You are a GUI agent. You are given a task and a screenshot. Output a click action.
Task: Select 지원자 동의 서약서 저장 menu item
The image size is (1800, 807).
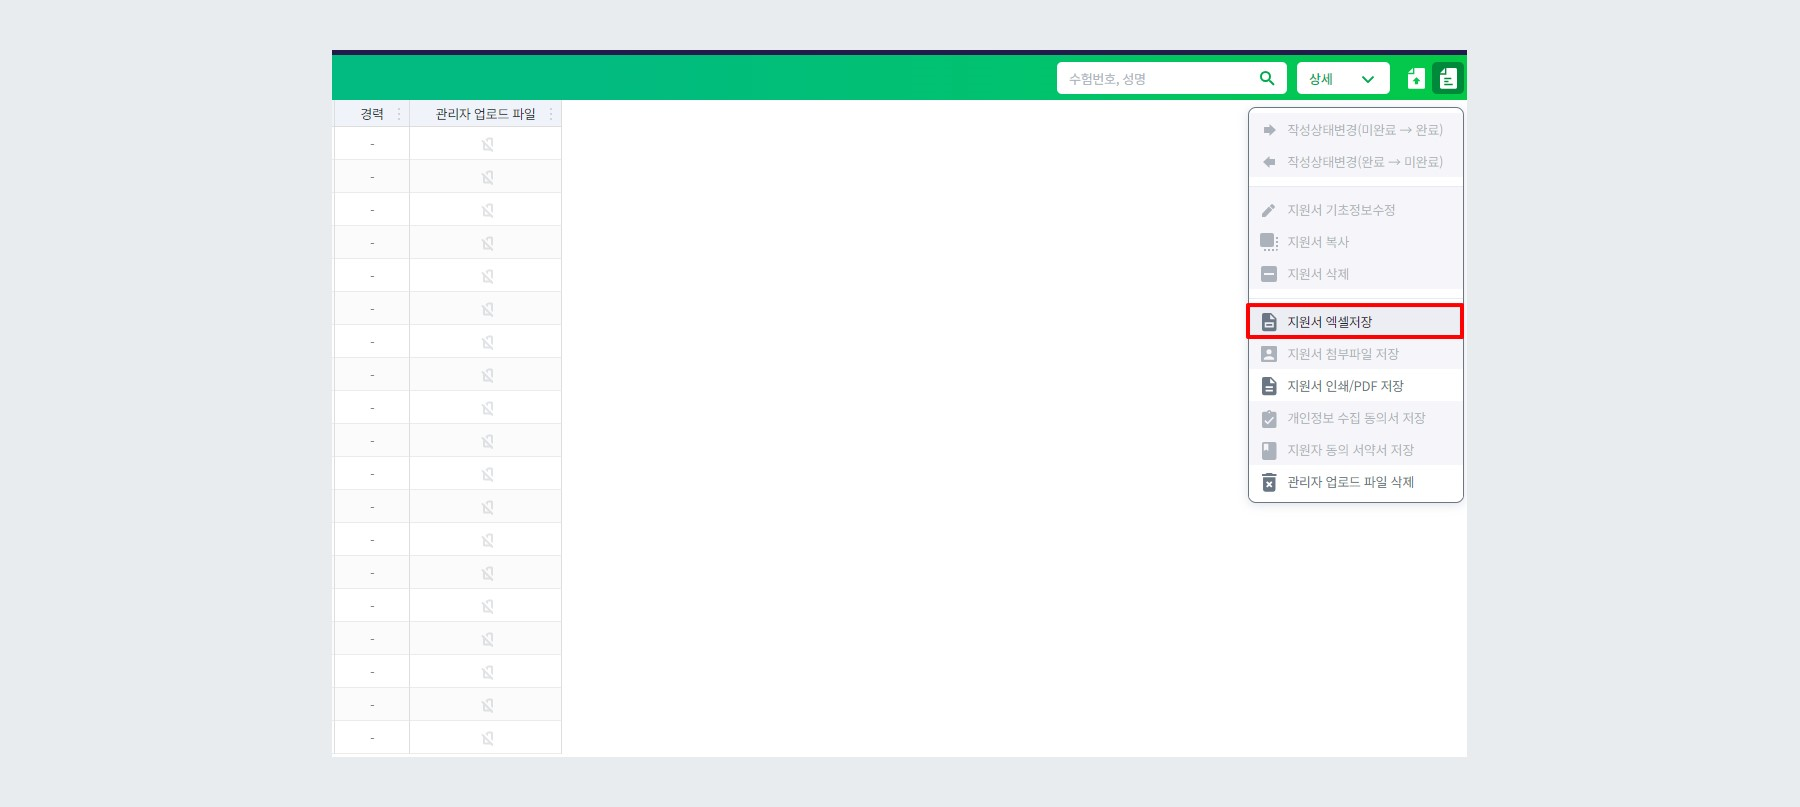[1355, 450]
